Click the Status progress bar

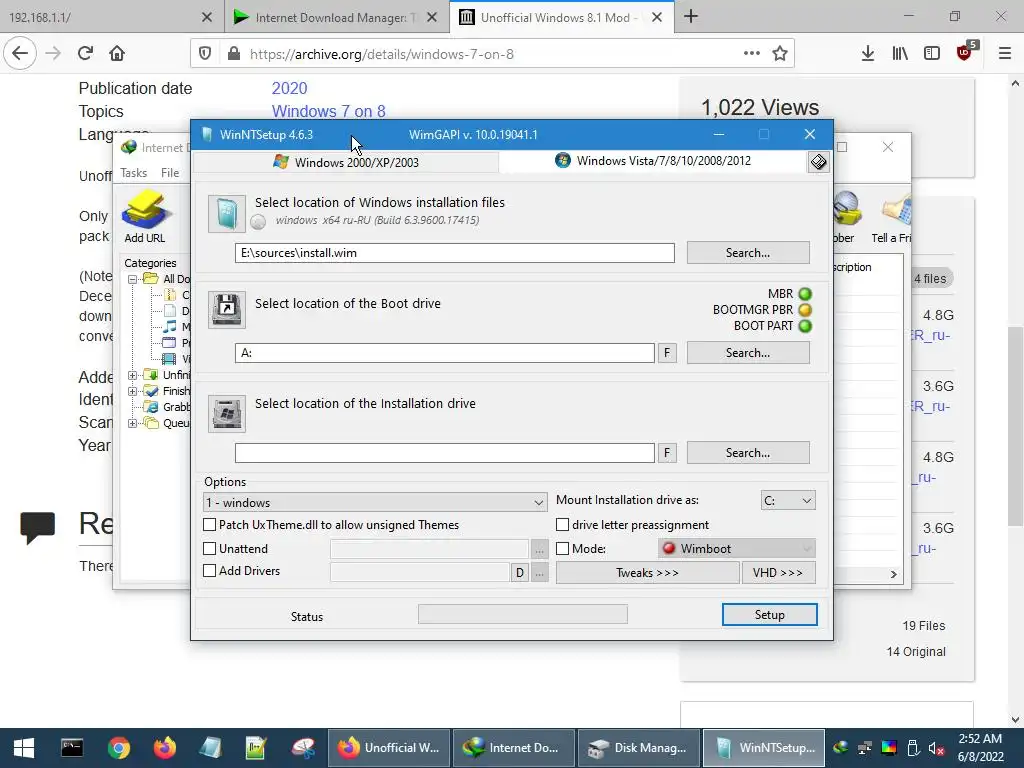pyautogui.click(x=522, y=614)
